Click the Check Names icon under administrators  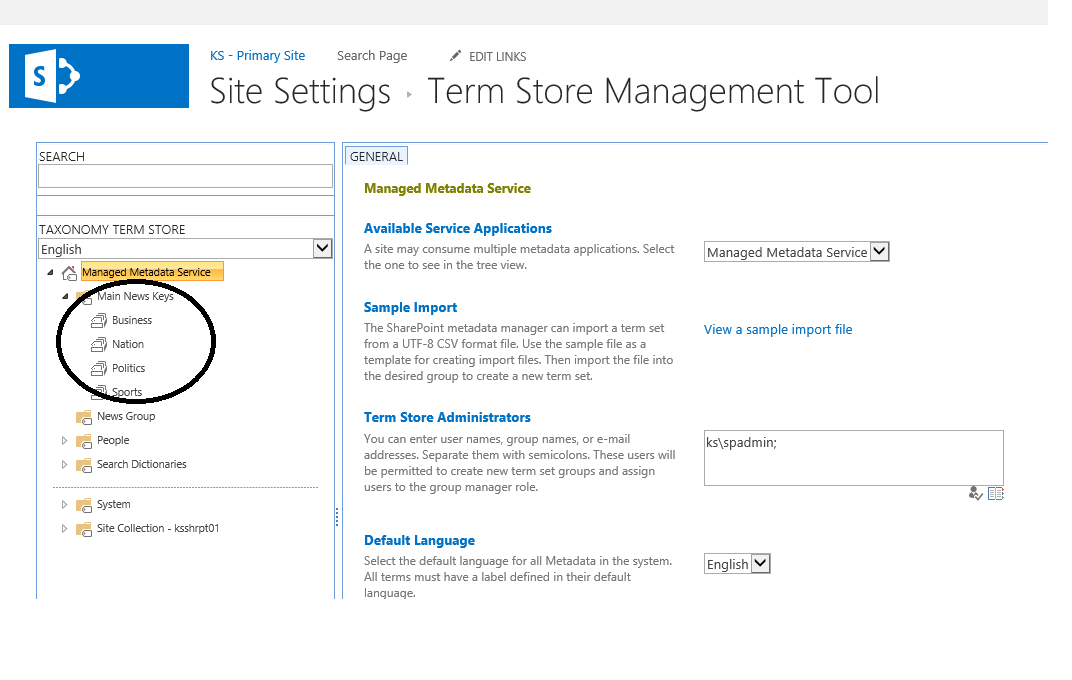(976, 493)
